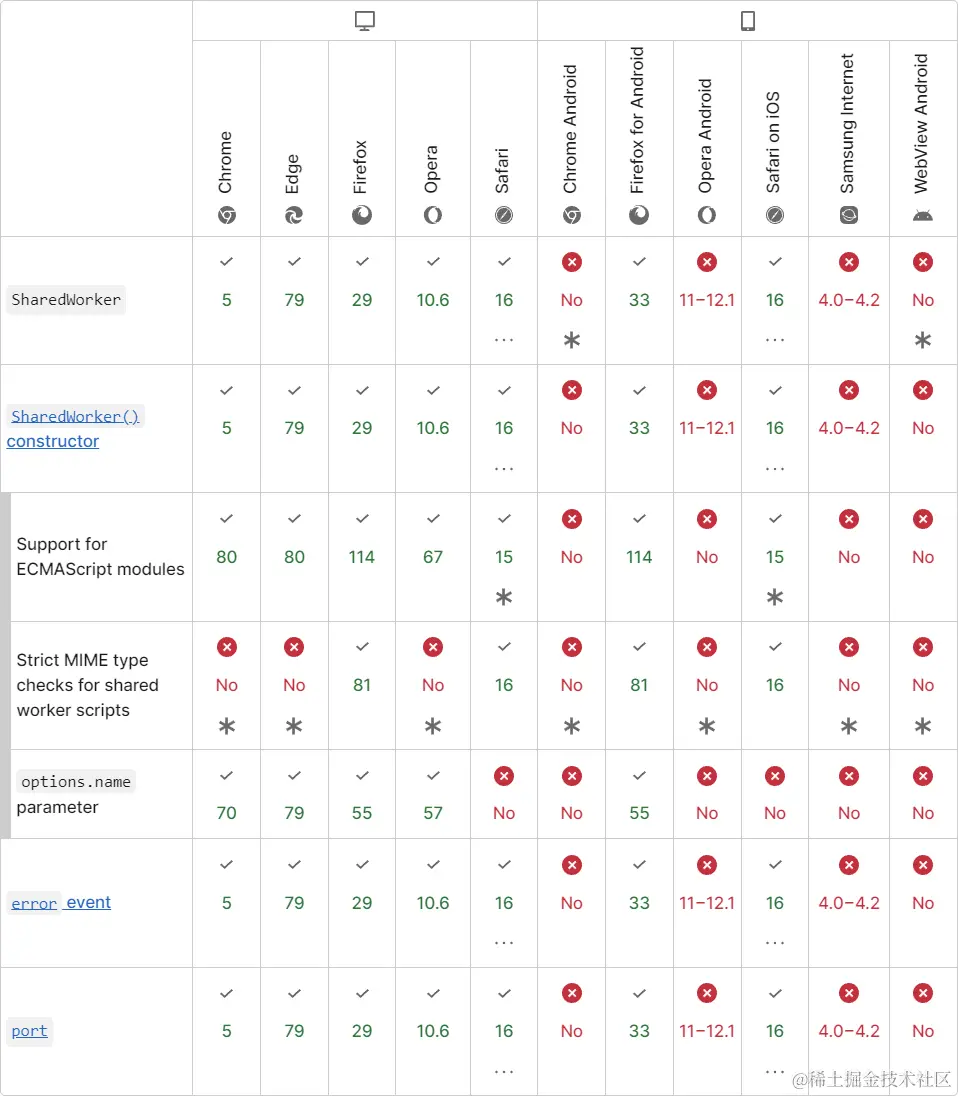The image size is (958, 1096).
Task: Click Opera Android 11–12.1 cell in port row
Action: 707,1031
